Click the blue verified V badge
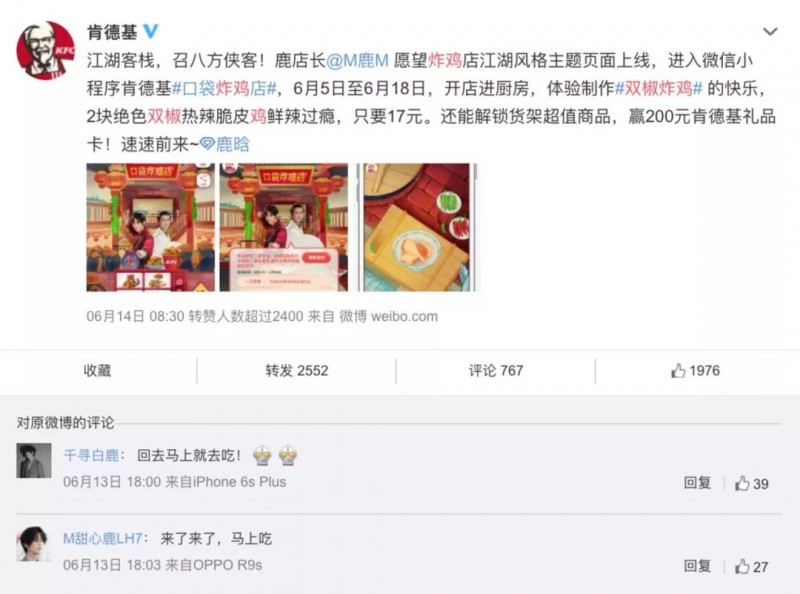800x594 pixels. [x=151, y=32]
